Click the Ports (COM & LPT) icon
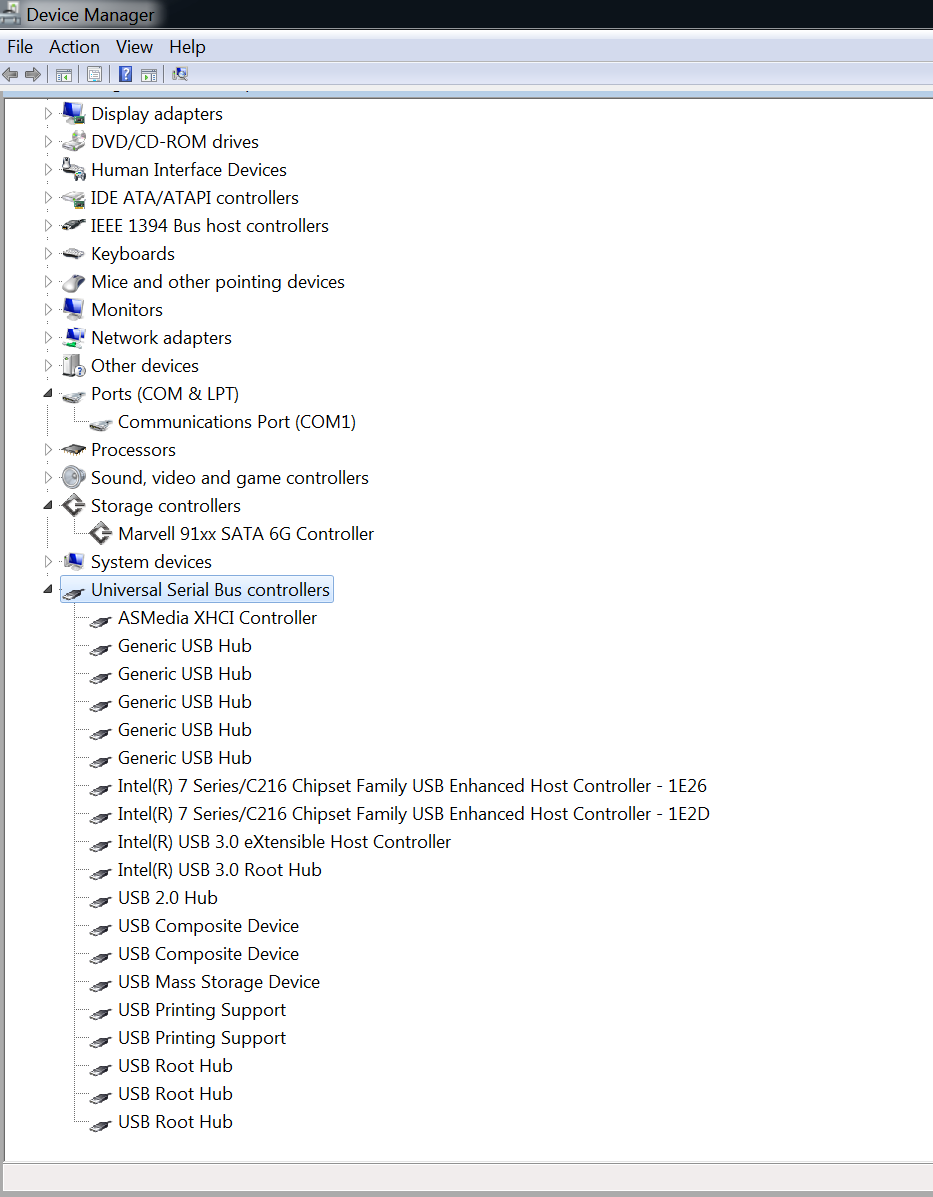This screenshot has height=1197, width=933. click(73, 395)
